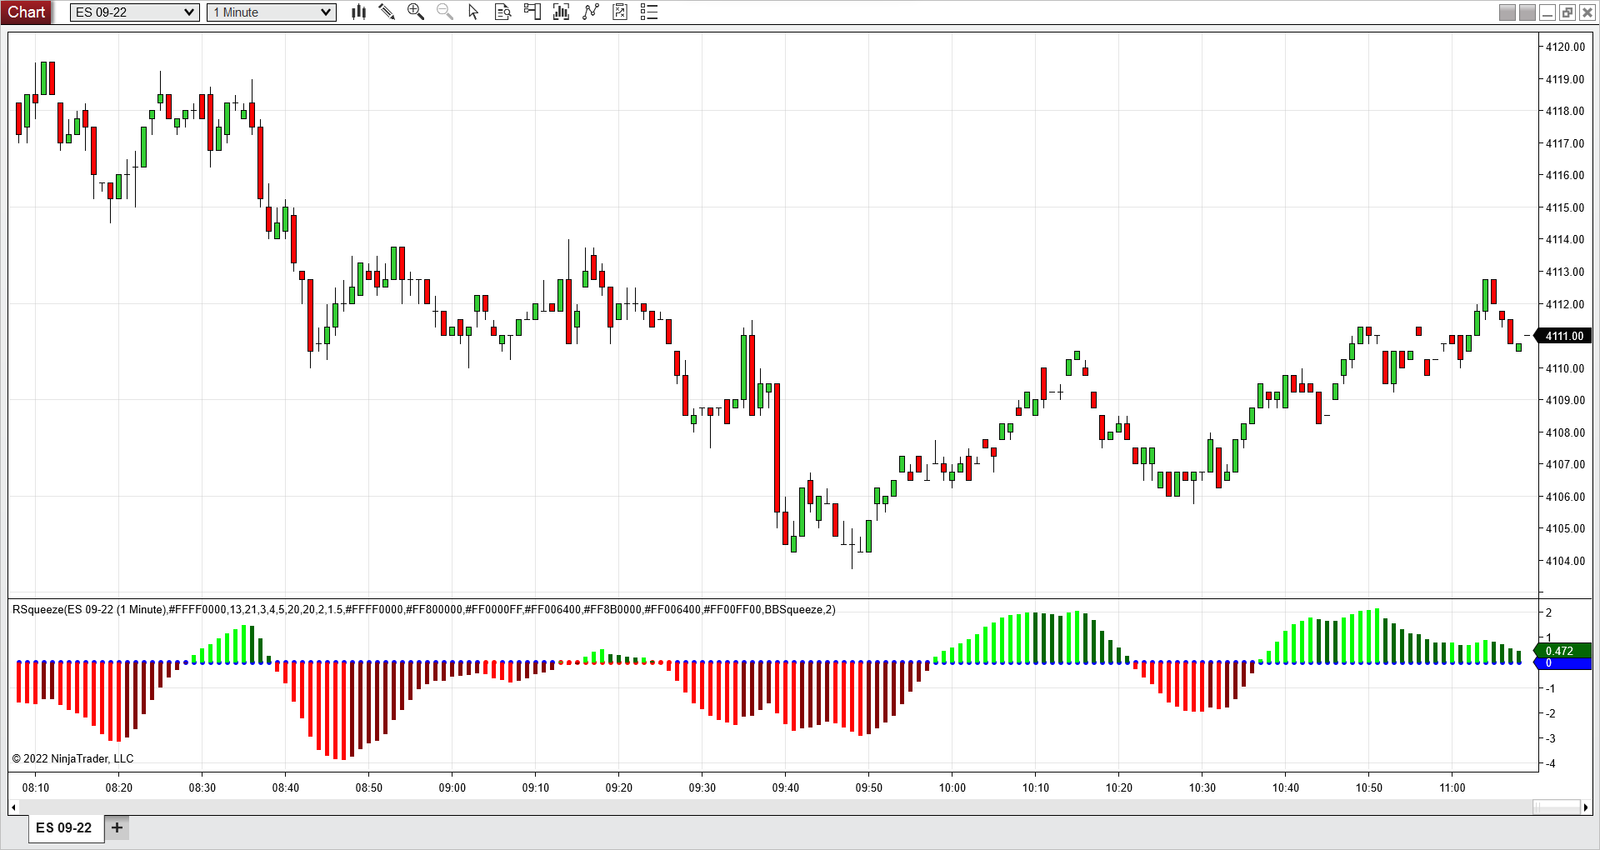Click the red Chart title label
Viewport: 1600px width, 850px height.
[27, 12]
